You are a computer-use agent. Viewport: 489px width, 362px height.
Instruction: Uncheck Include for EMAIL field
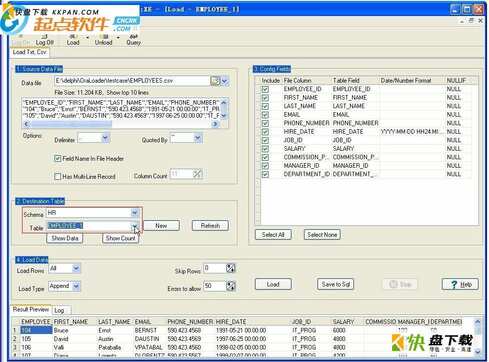(265, 115)
